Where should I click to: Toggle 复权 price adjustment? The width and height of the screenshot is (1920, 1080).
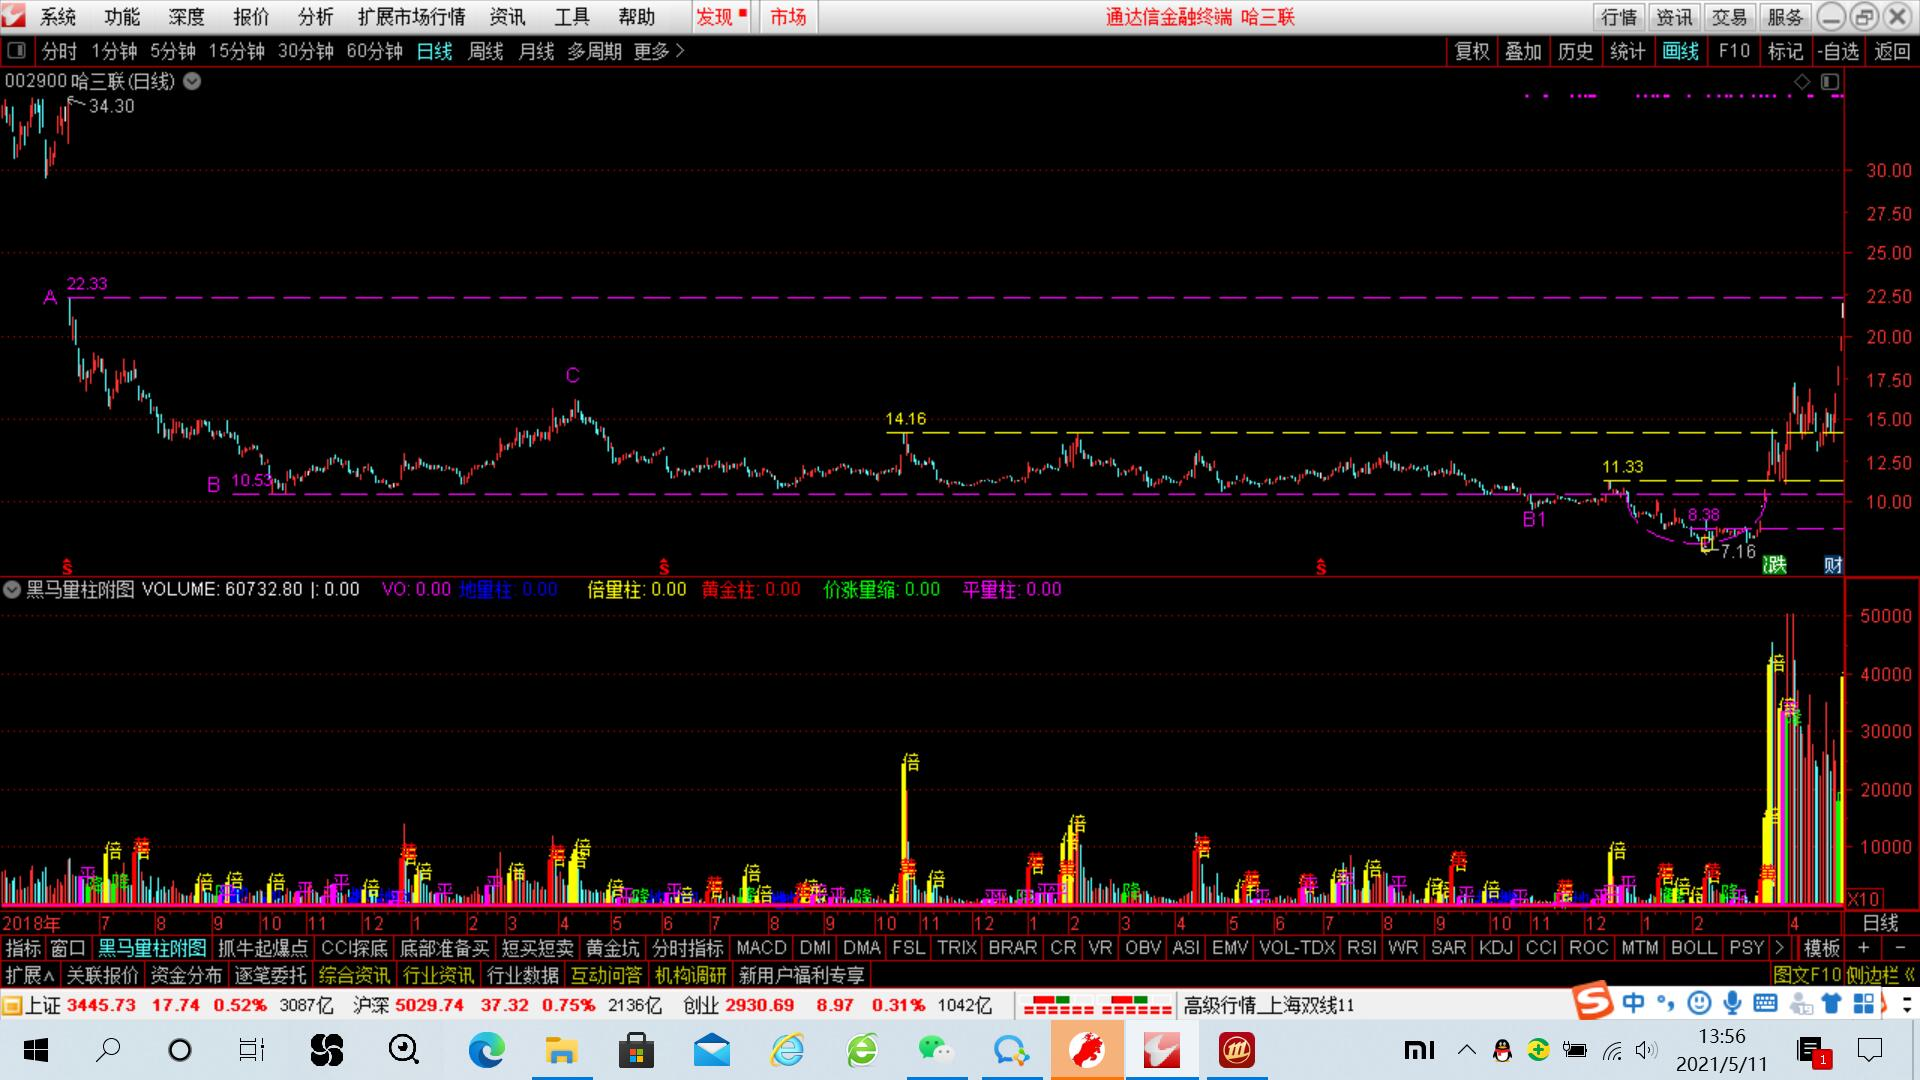click(x=1472, y=51)
